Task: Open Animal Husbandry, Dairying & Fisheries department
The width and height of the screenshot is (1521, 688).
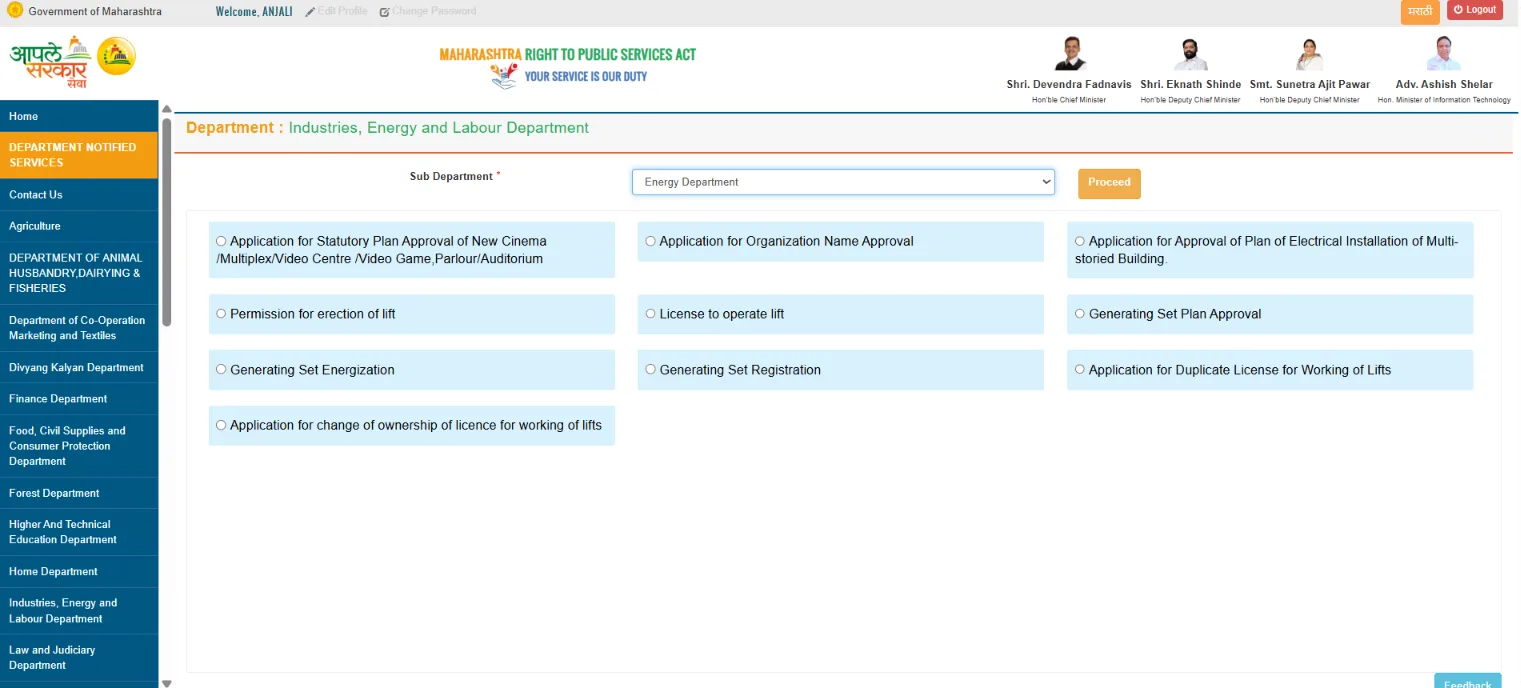Action: pyautogui.click(x=79, y=273)
